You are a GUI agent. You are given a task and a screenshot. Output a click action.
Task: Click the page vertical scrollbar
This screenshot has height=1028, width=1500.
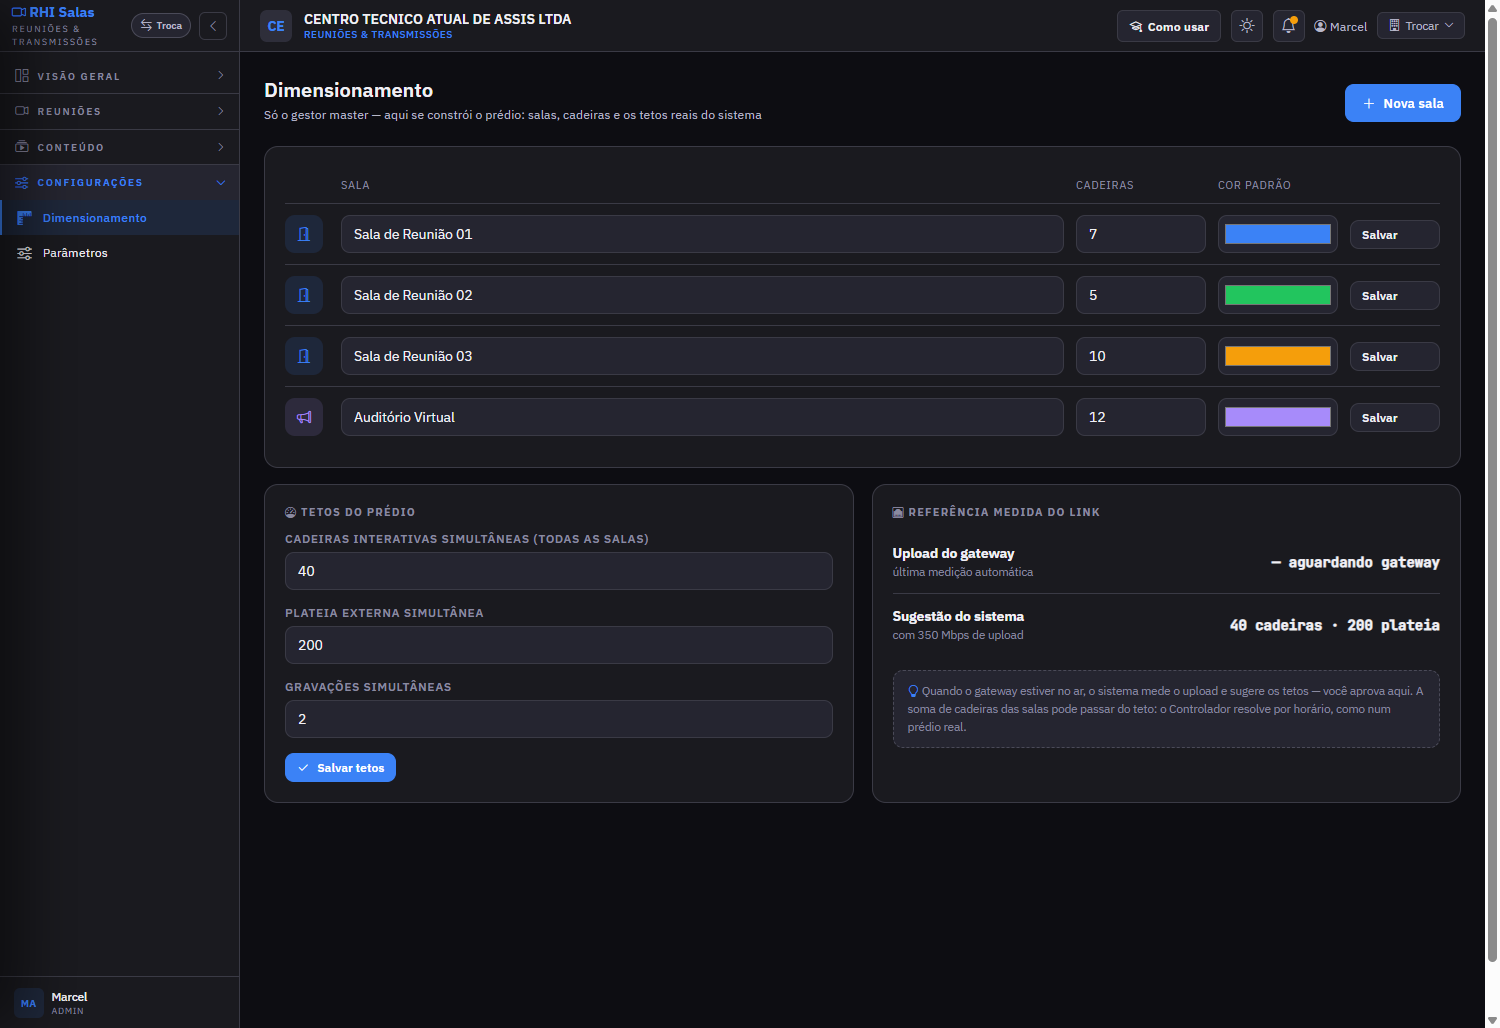(1492, 490)
